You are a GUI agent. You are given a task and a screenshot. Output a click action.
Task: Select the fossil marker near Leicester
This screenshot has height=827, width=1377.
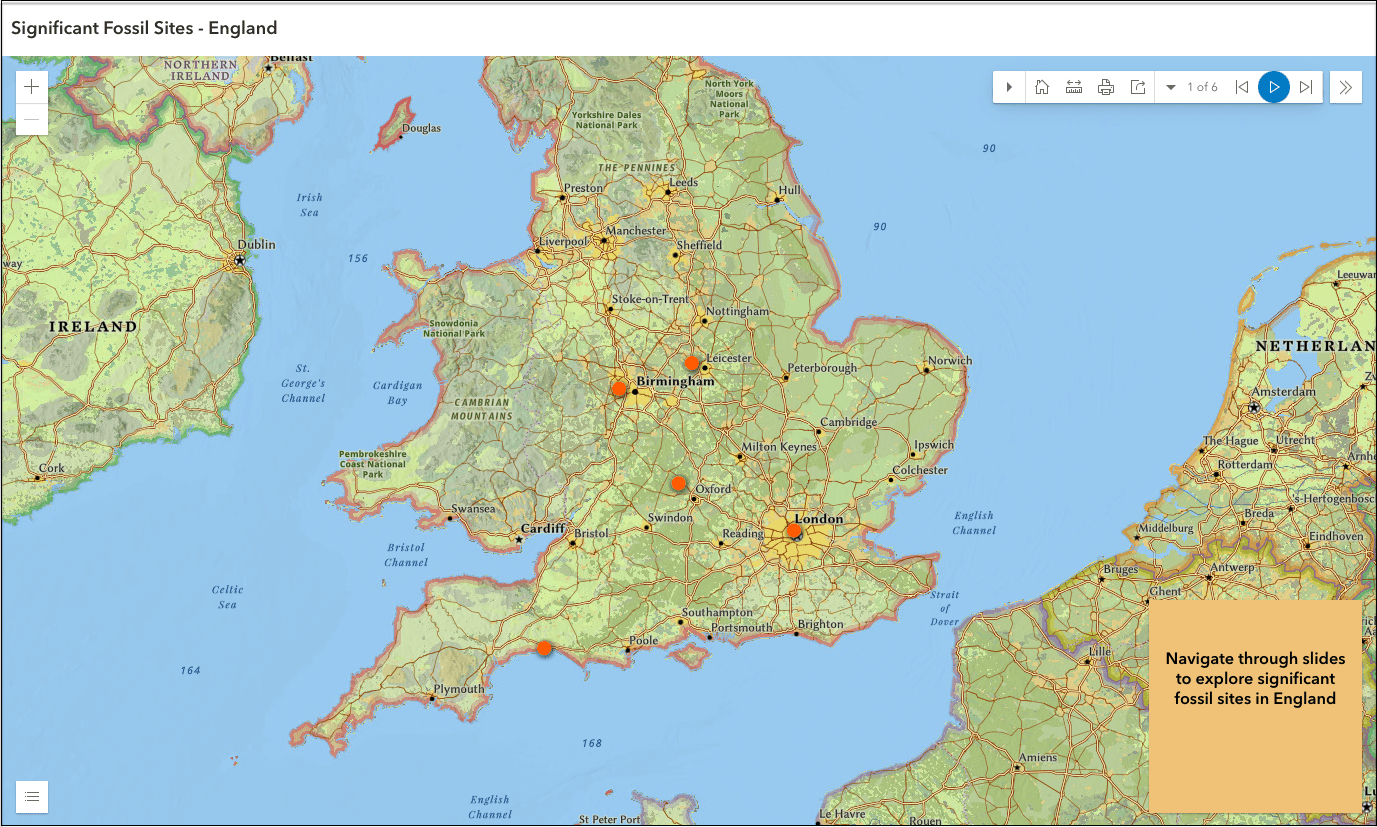pyautogui.click(x=691, y=361)
